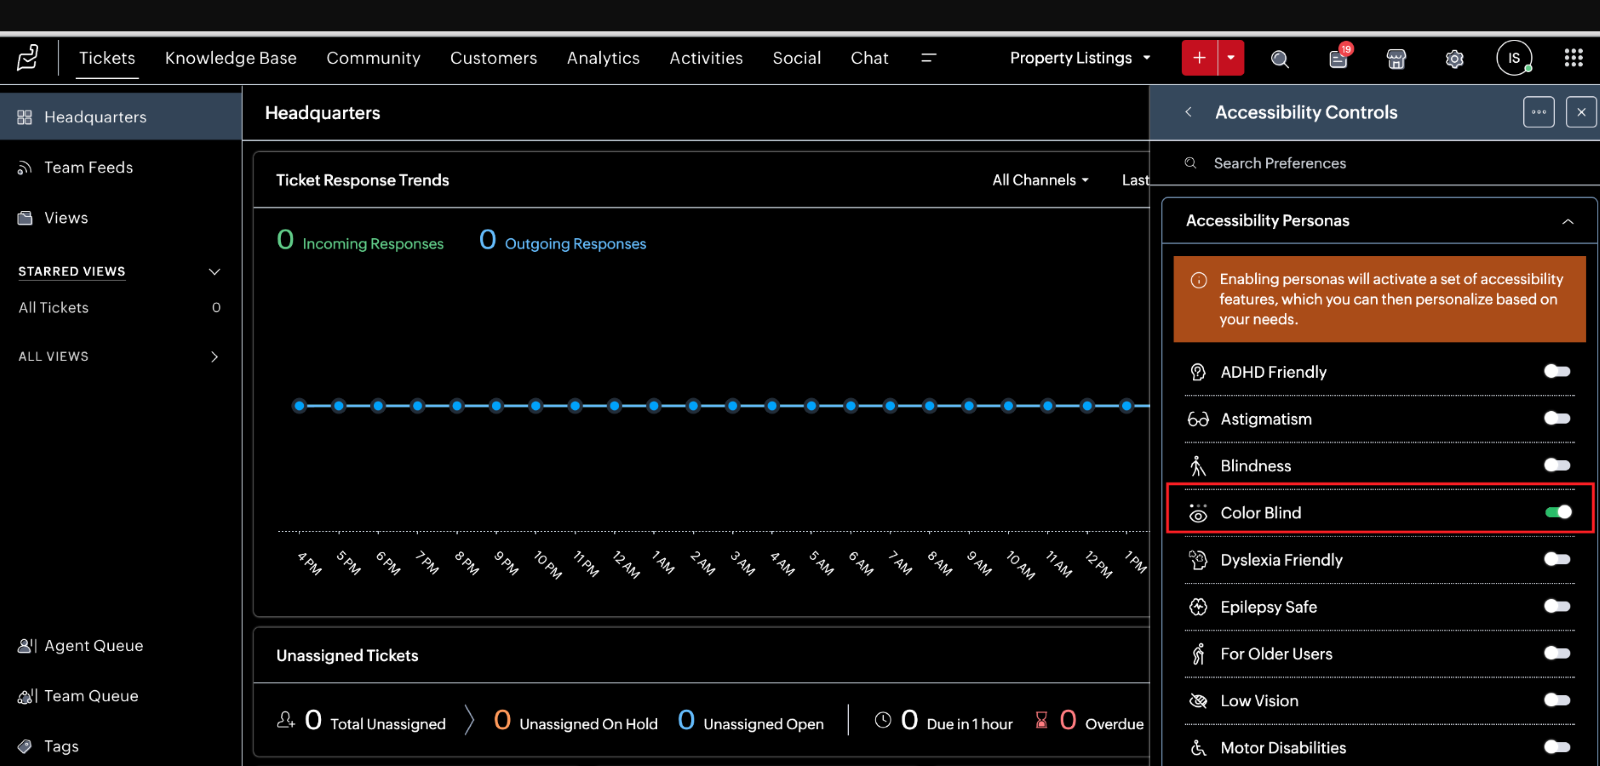Open the Tickets tab

click(x=107, y=58)
